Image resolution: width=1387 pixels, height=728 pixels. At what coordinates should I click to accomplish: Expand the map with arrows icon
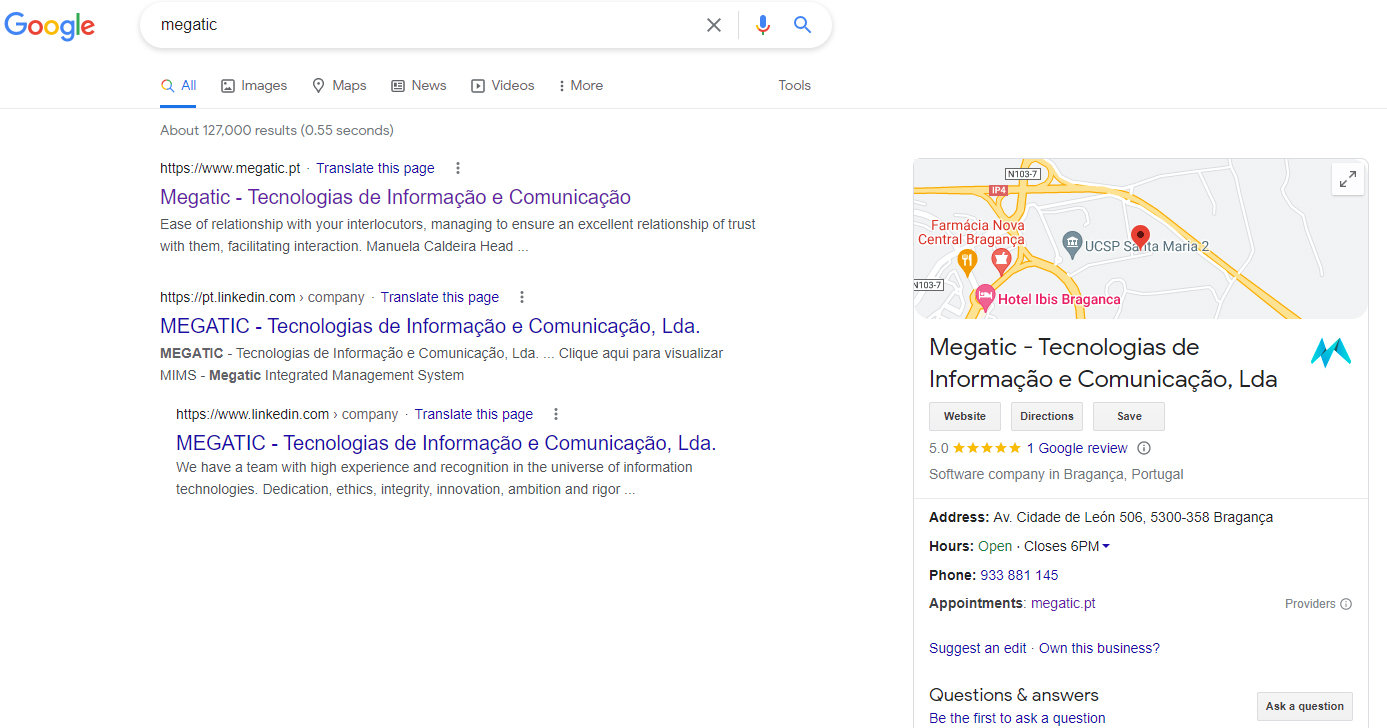pos(1348,180)
